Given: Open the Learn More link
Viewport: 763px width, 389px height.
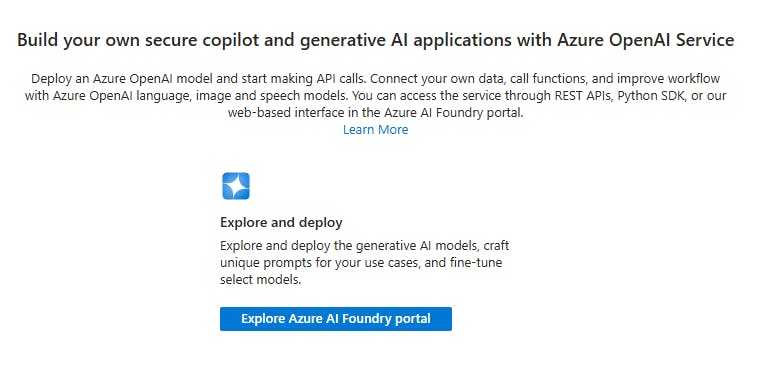Looking at the screenshot, I should coord(376,130).
